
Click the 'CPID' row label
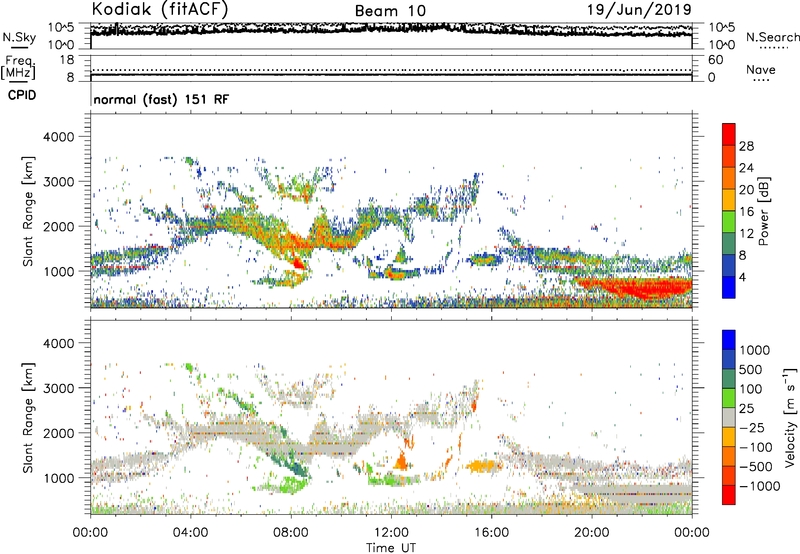coord(22,95)
